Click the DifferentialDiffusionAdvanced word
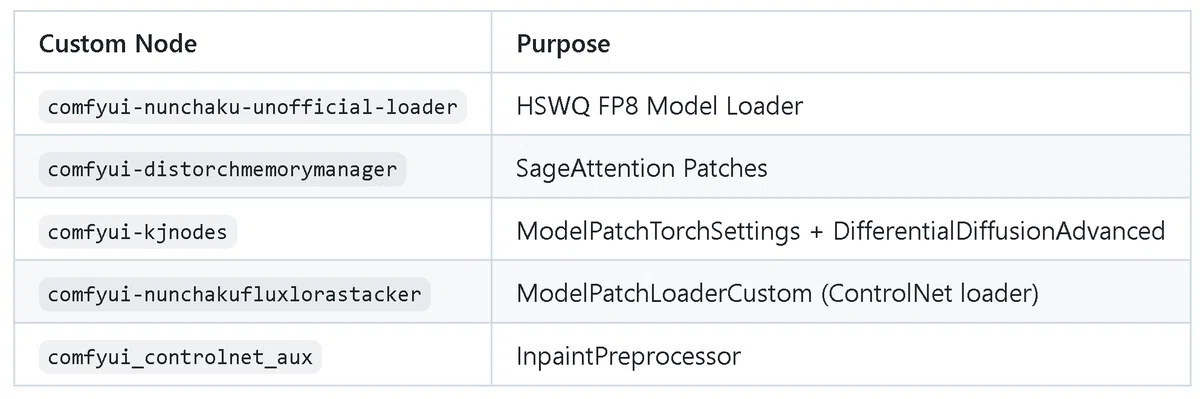This screenshot has height=399, width=1200. pos(999,232)
